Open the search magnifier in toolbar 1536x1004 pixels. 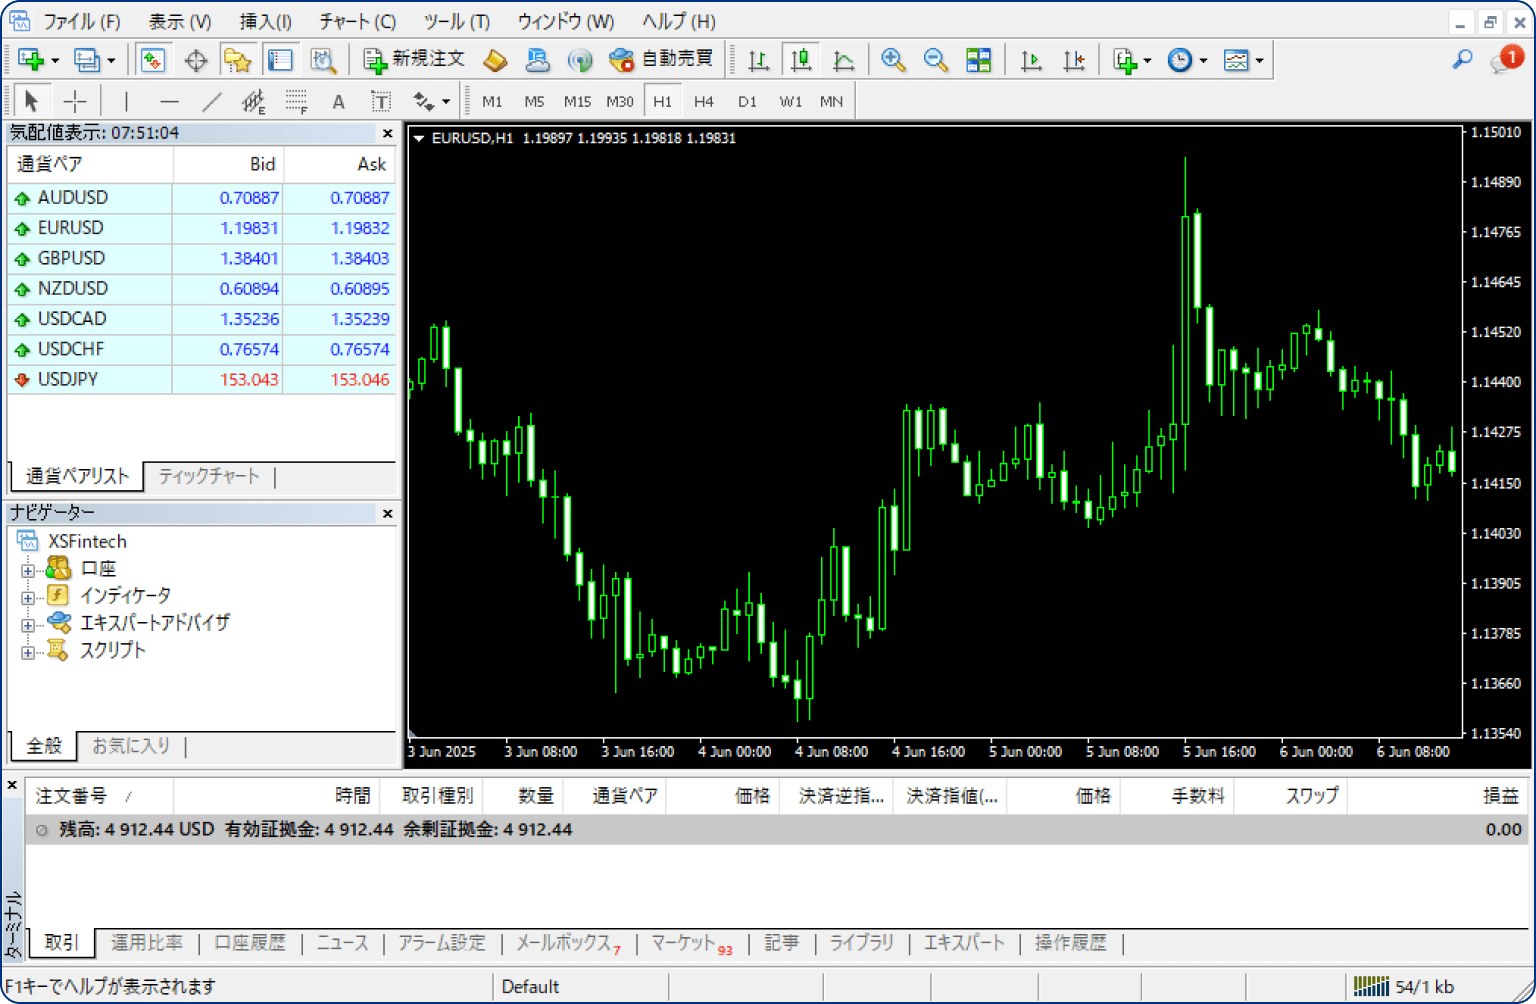(x=1462, y=60)
